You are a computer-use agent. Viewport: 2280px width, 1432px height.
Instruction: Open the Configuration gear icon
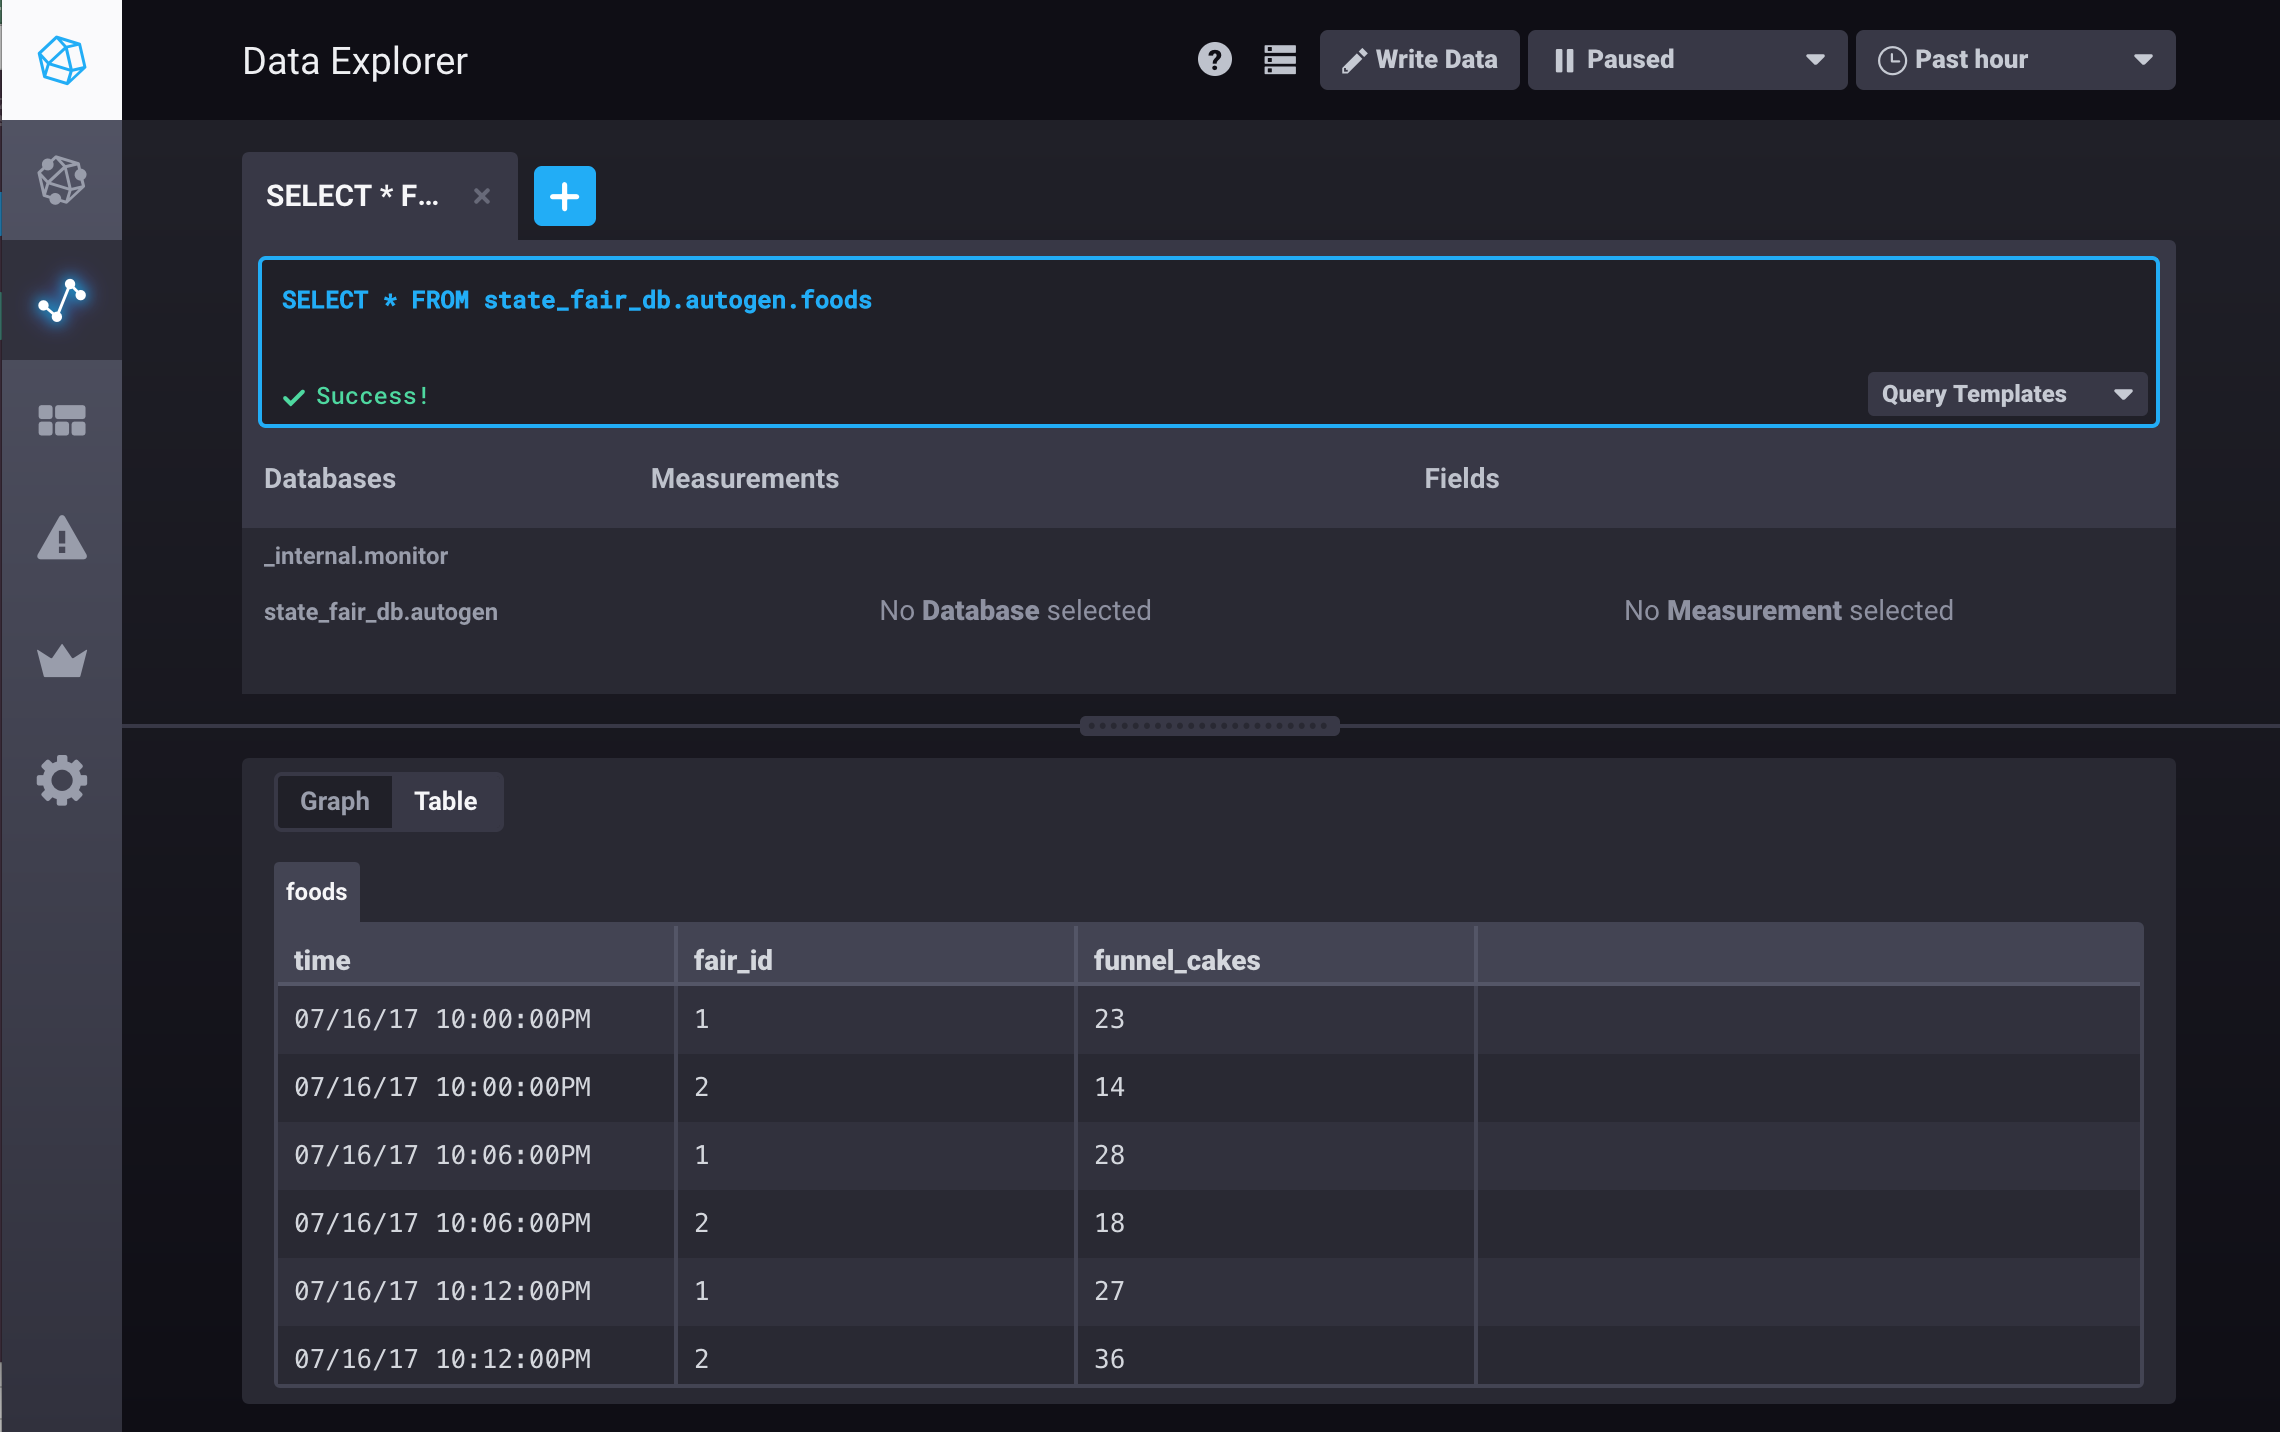coord(61,780)
